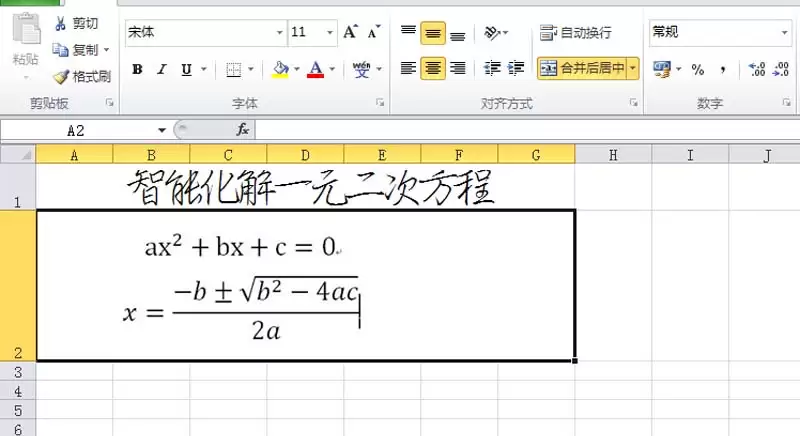Image resolution: width=800 pixels, height=436 pixels.
Task: Click the Percent Style icon
Action: [x=697, y=69]
